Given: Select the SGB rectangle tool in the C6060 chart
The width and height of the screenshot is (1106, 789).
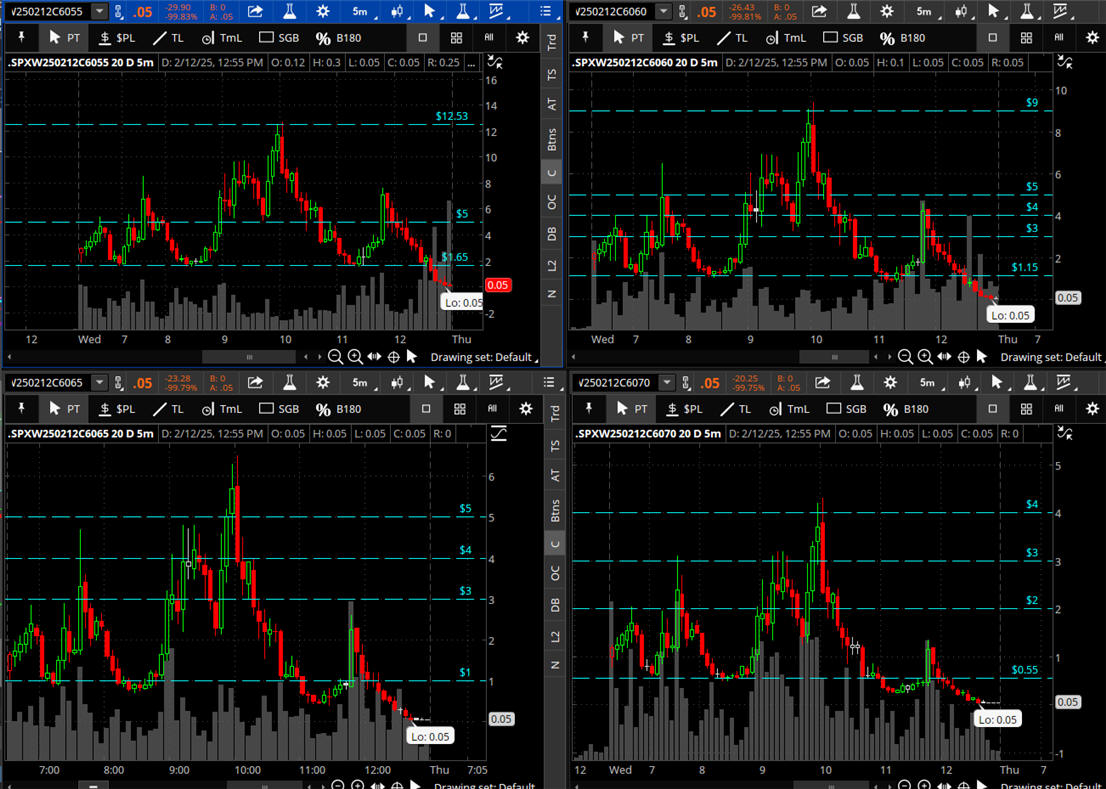Looking at the screenshot, I should pyautogui.click(x=841, y=38).
